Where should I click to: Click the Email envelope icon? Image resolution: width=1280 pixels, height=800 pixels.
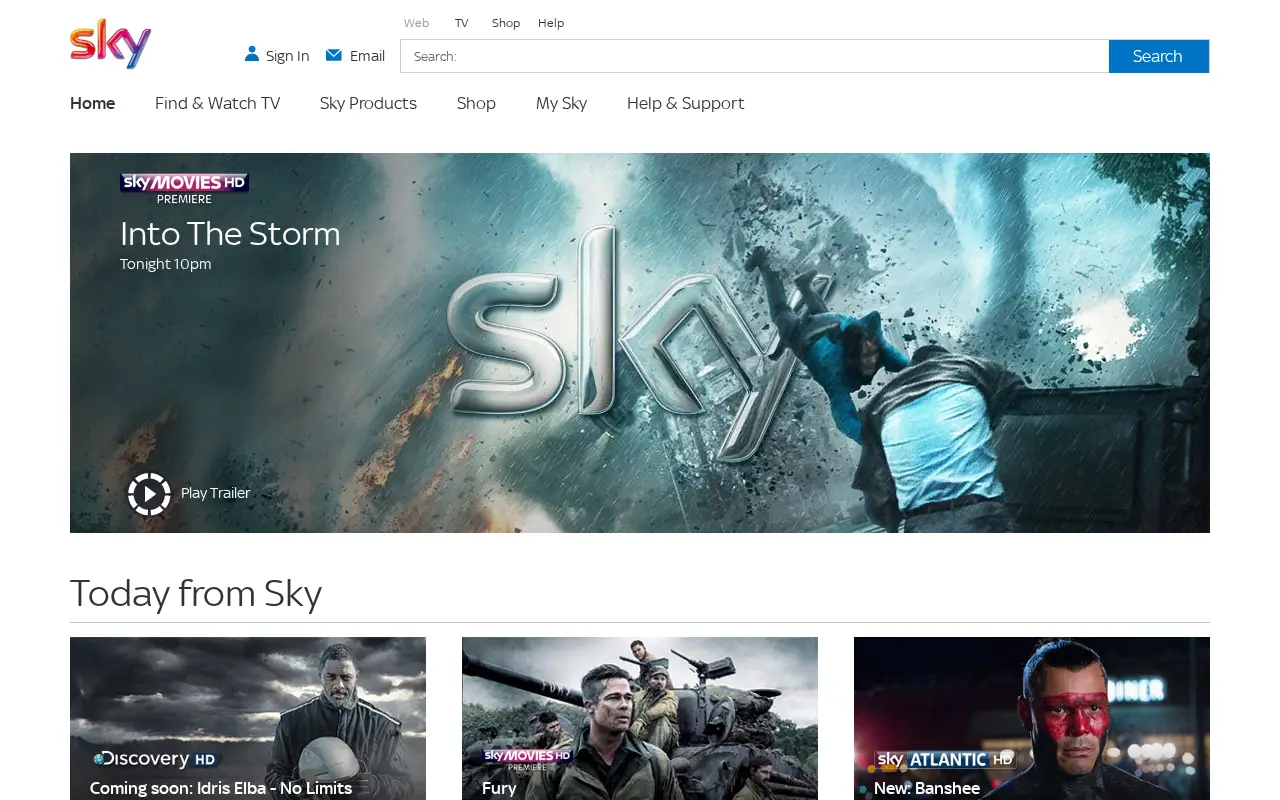[x=334, y=55]
